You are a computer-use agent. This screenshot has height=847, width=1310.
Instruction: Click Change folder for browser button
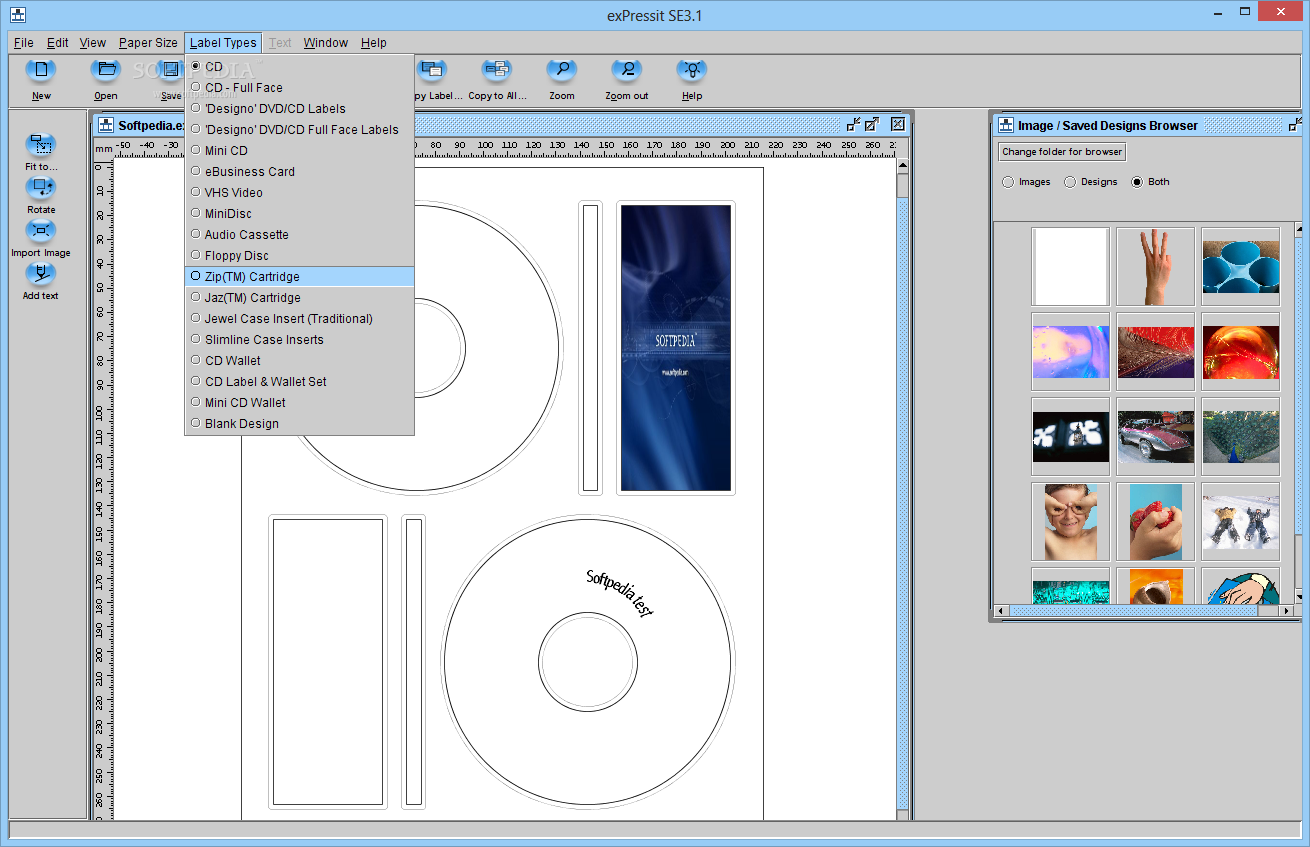click(1062, 152)
